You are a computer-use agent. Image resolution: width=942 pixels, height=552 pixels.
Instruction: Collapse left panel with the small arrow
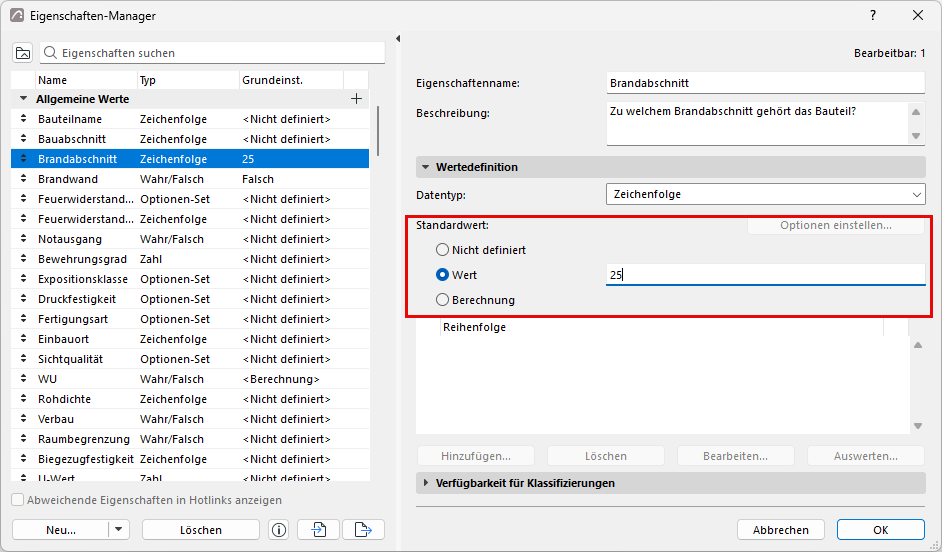coord(398,38)
